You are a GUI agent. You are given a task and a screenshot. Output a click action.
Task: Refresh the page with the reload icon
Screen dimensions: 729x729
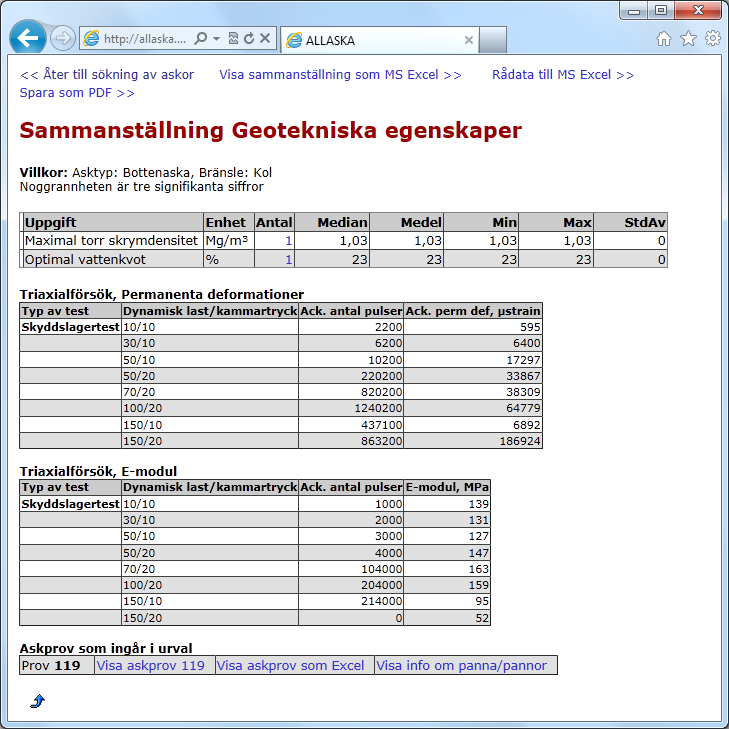[x=249, y=38]
